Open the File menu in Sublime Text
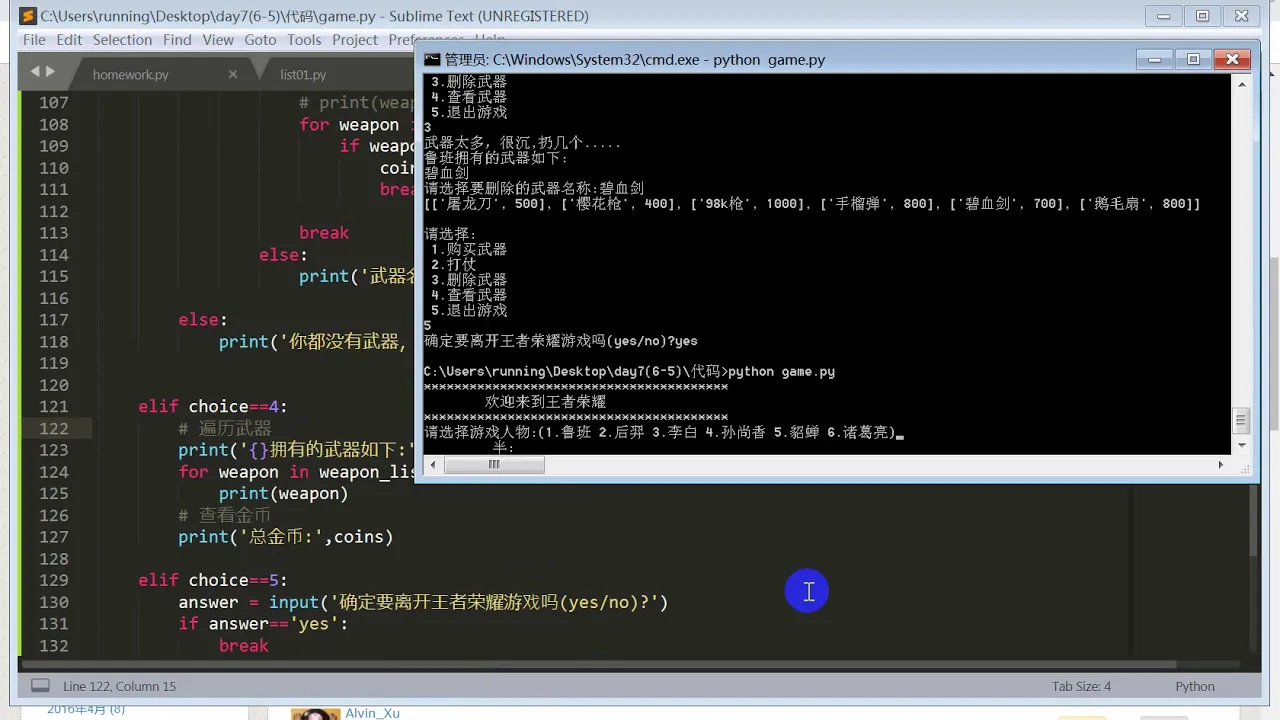The height and width of the screenshot is (720, 1280). [34, 40]
